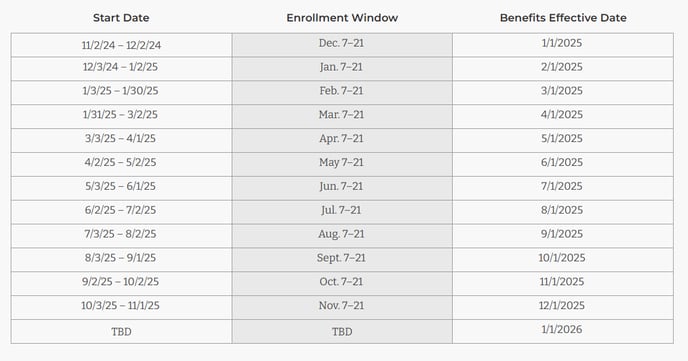Select the 9/2/25 – 10/2/25 start date cell
The image size is (688, 361).
(x=122, y=283)
